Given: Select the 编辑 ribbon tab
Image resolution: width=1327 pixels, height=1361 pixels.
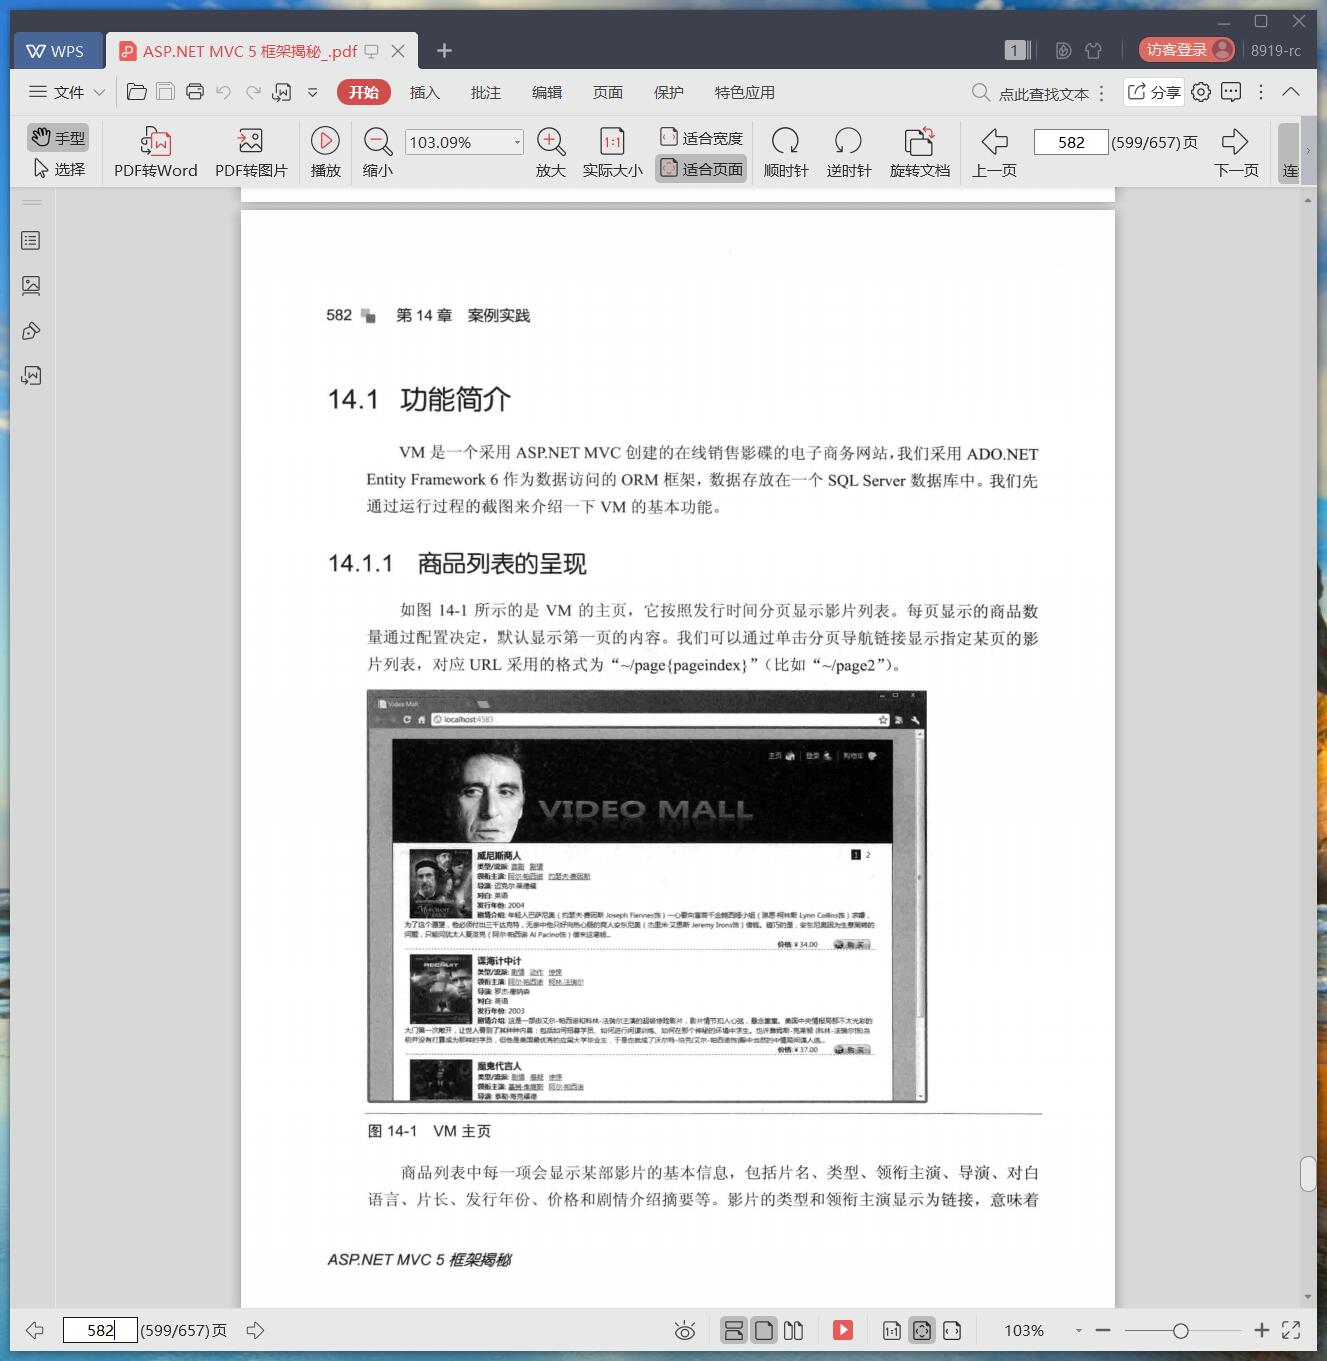Looking at the screenshot, I should (x=546, y=92).
